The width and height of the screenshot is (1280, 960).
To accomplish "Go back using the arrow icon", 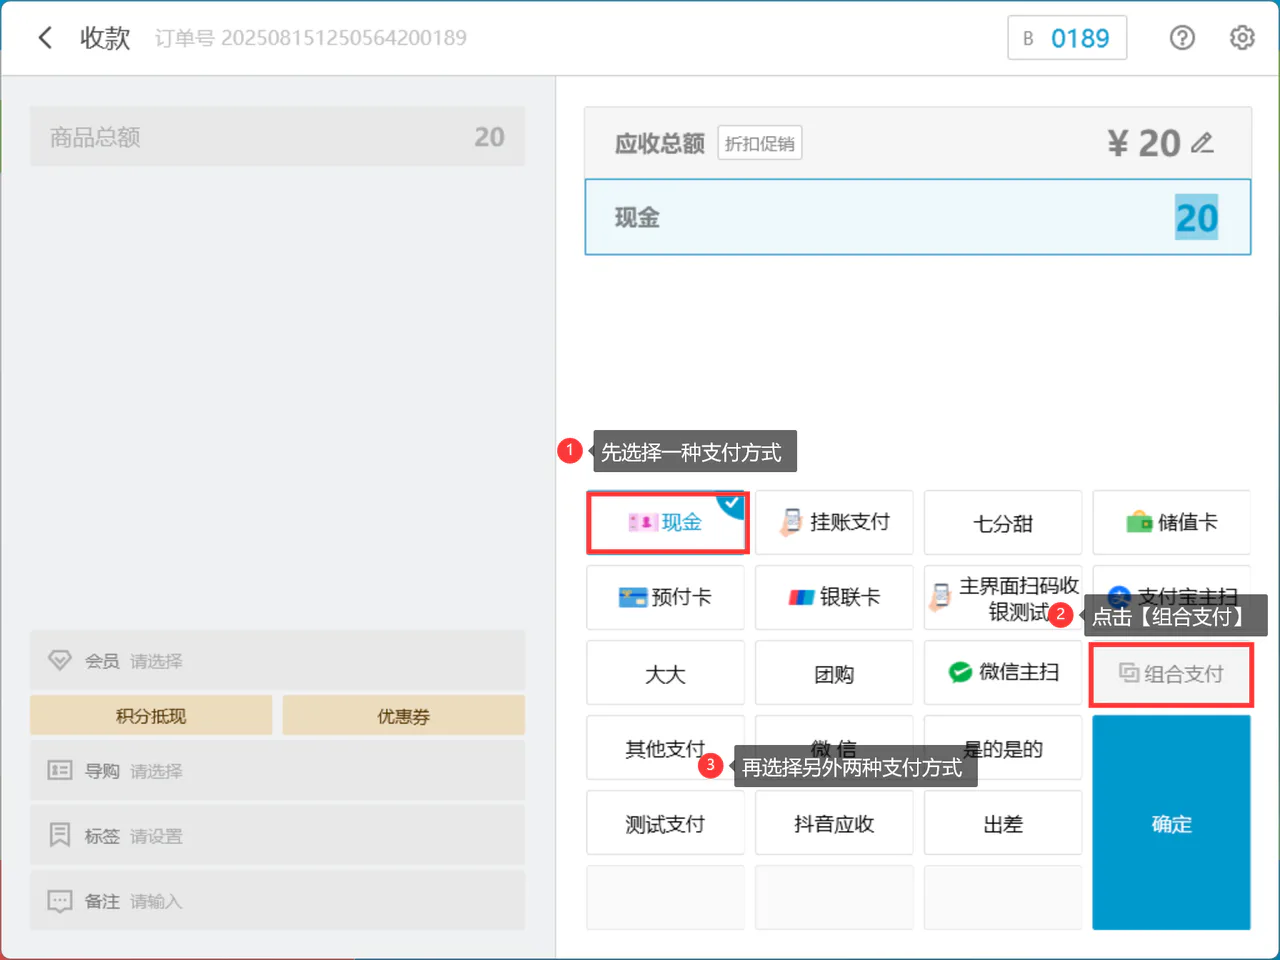I will 45,38.
